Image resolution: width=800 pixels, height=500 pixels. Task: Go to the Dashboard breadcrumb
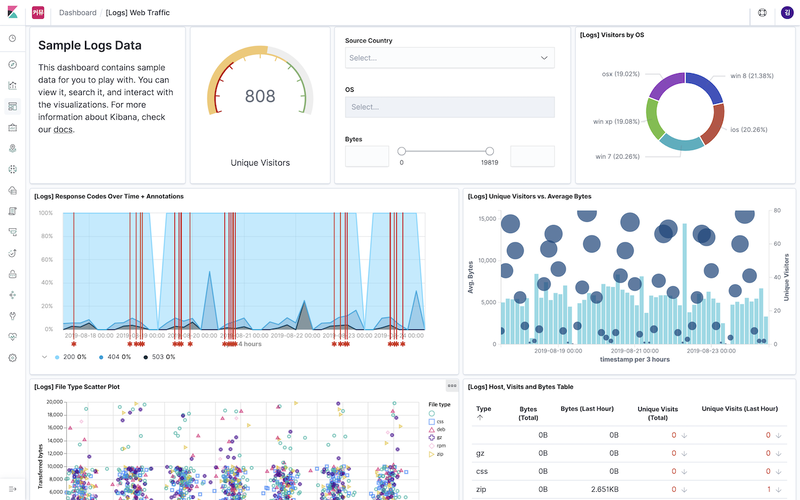pos(78,13)
